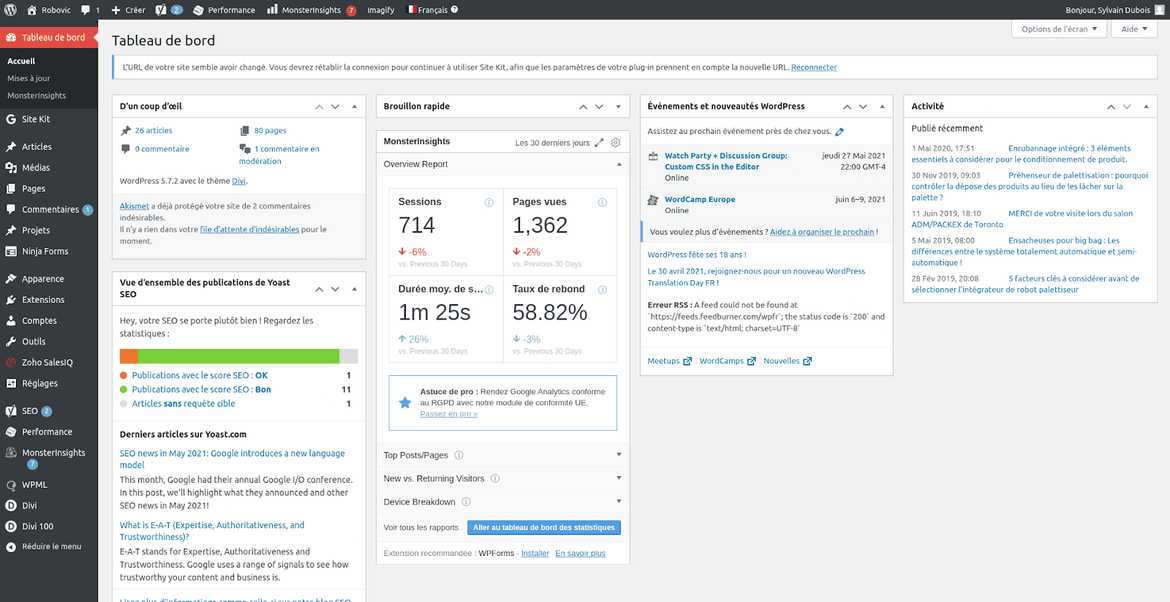Click the green SEO score bar segment
Image resolution: width=1170 pixels, height=602 pixels.
click(238, 356)
